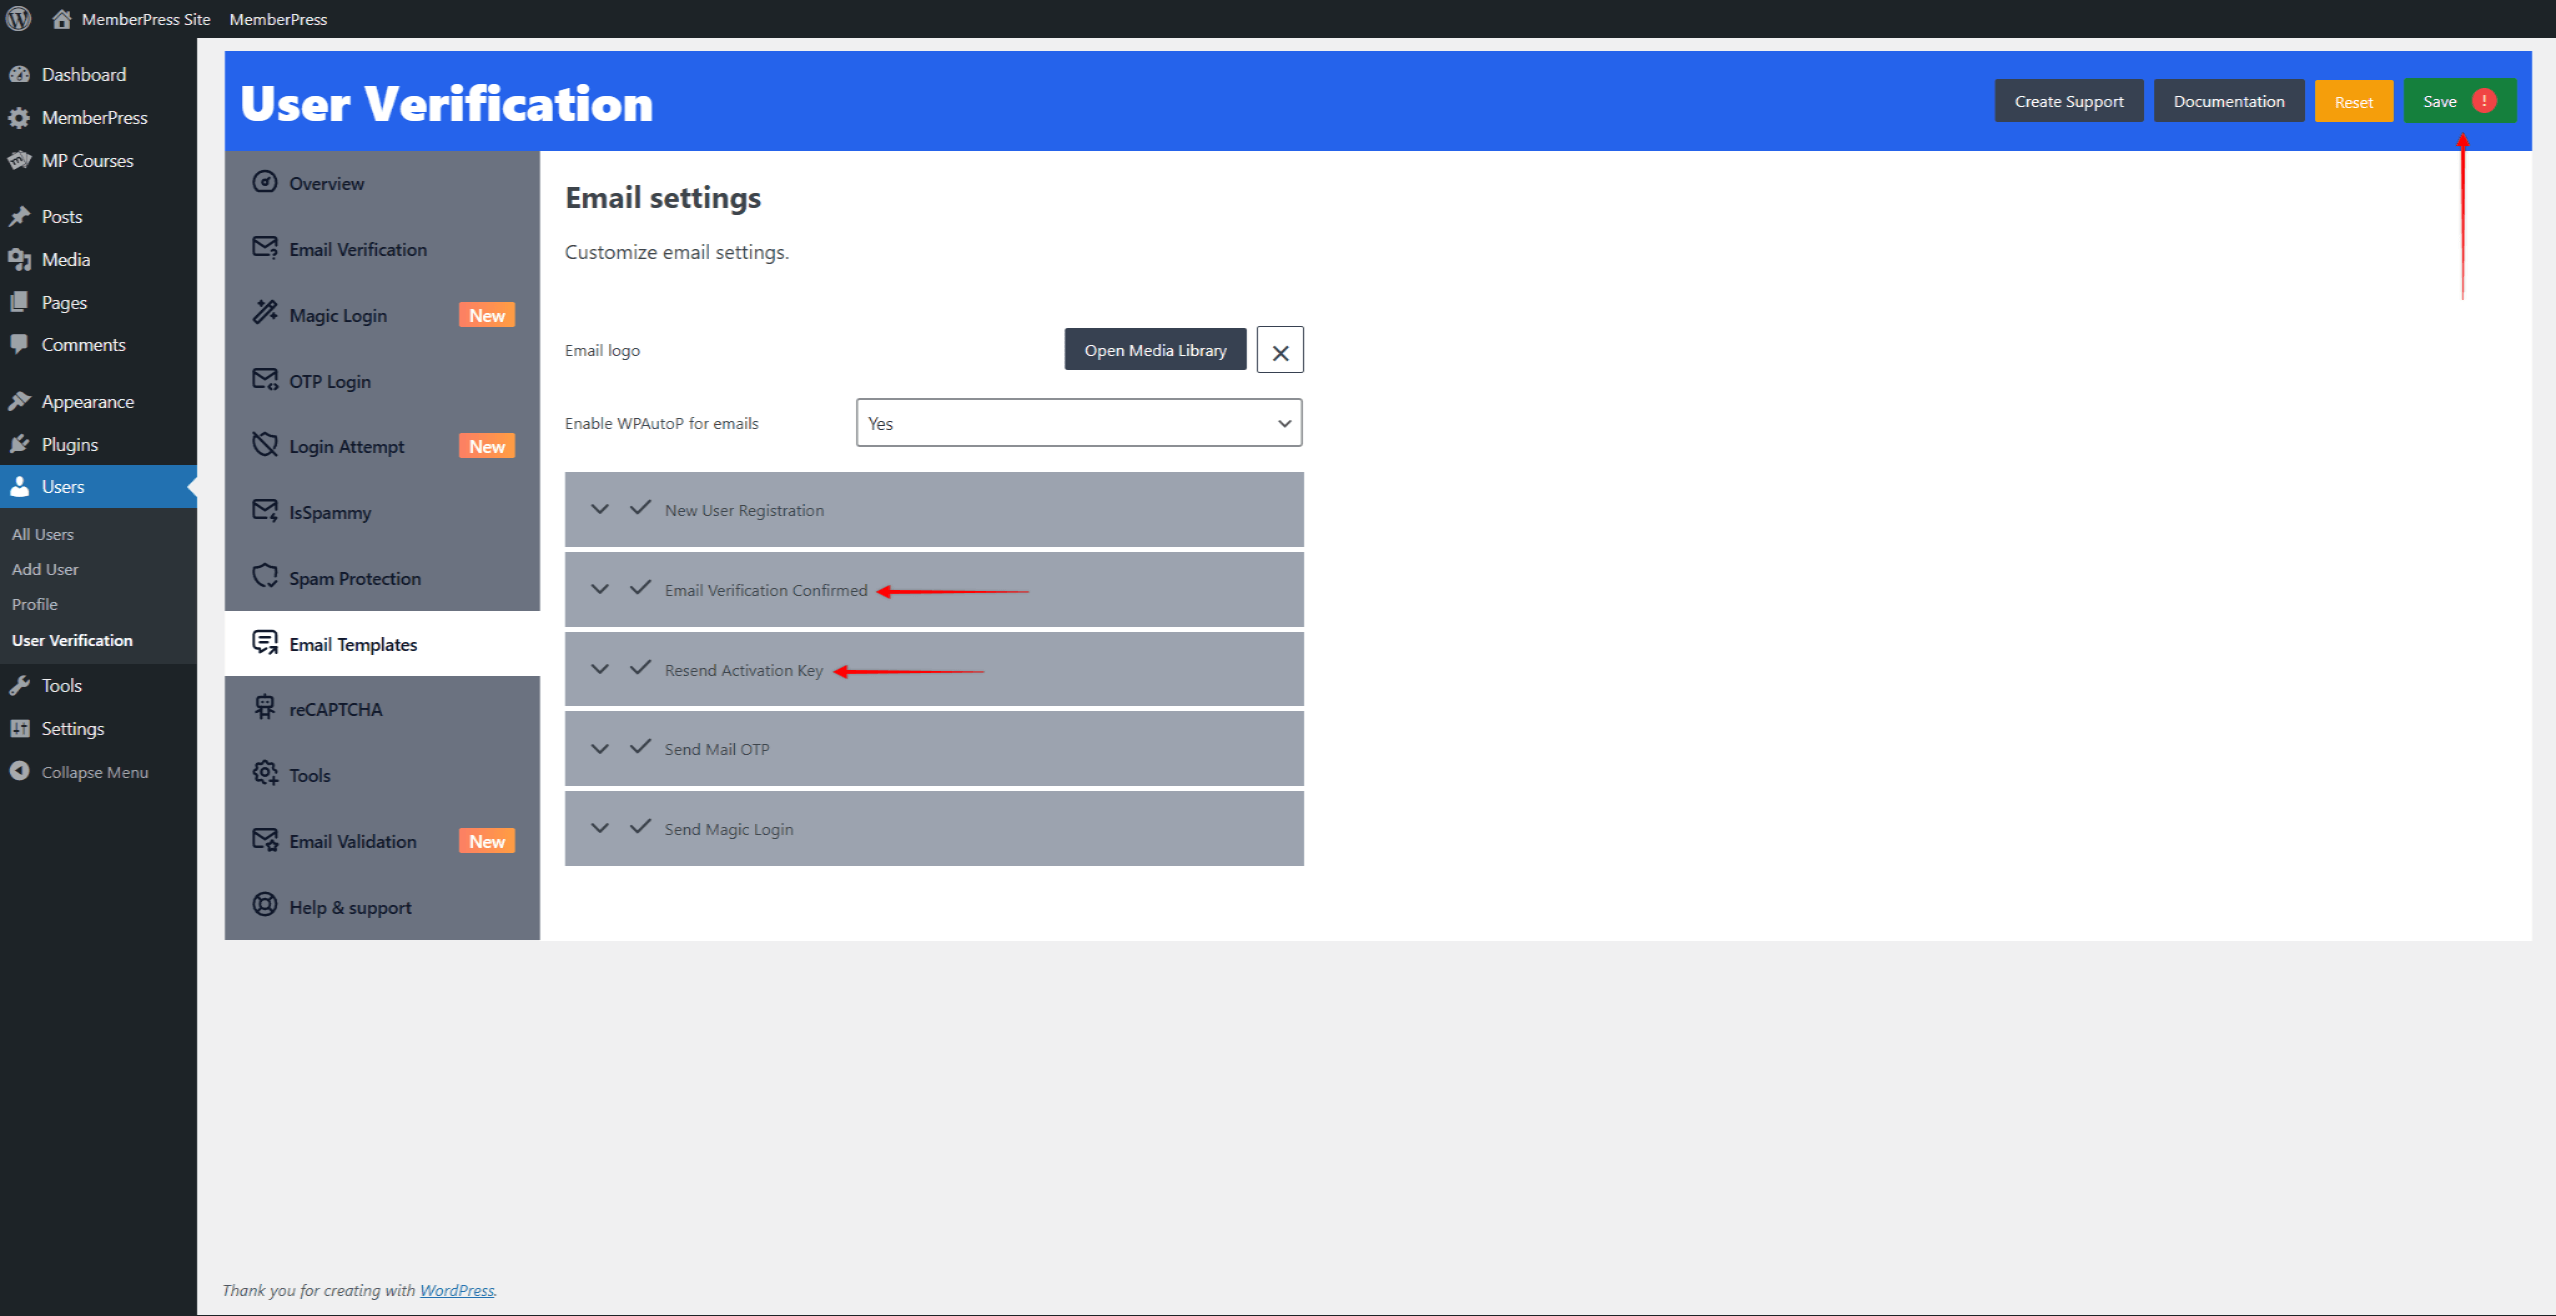Click the reCAPTCHA robot icon
Screen dimensions: 2556x1316
click(264, 707)
